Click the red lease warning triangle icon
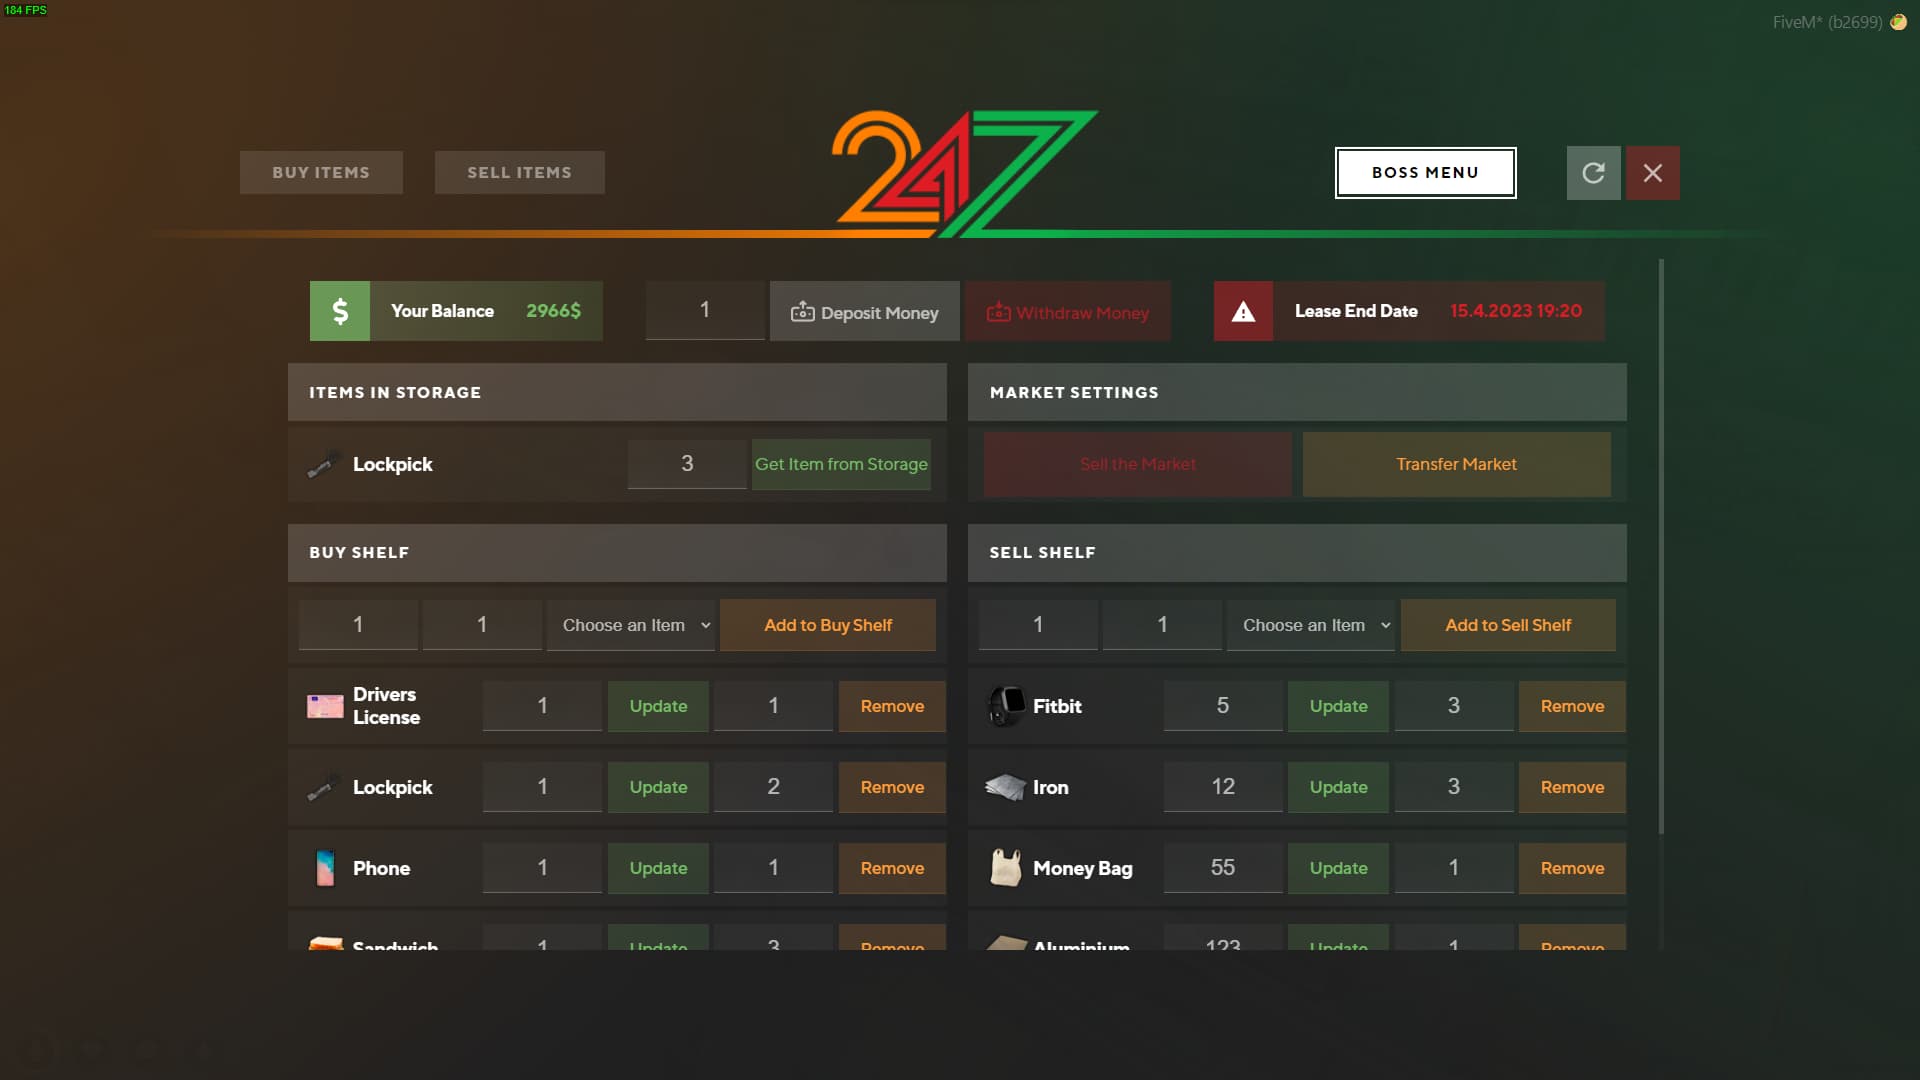 pyautogui.click(x=1243, y=311)
